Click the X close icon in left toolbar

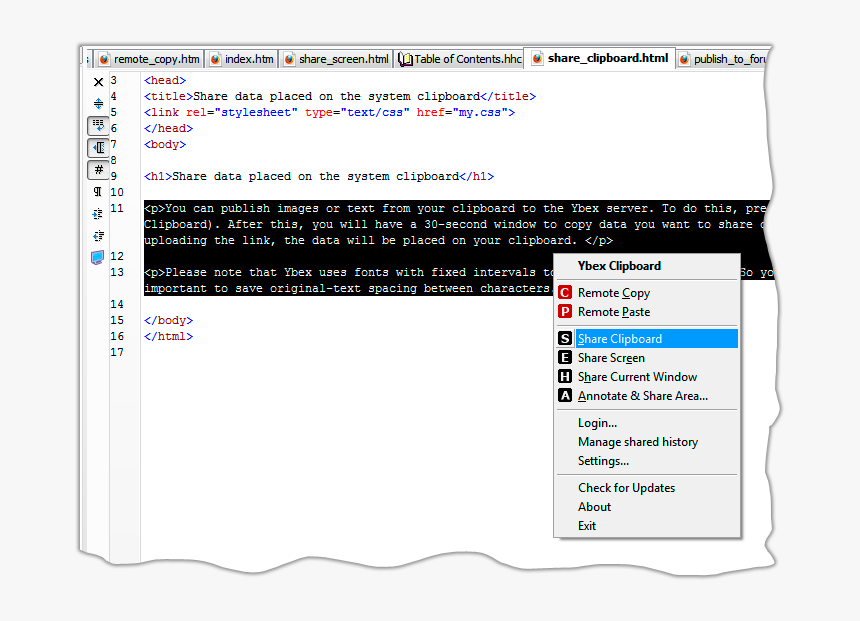(x=98, y=82)
